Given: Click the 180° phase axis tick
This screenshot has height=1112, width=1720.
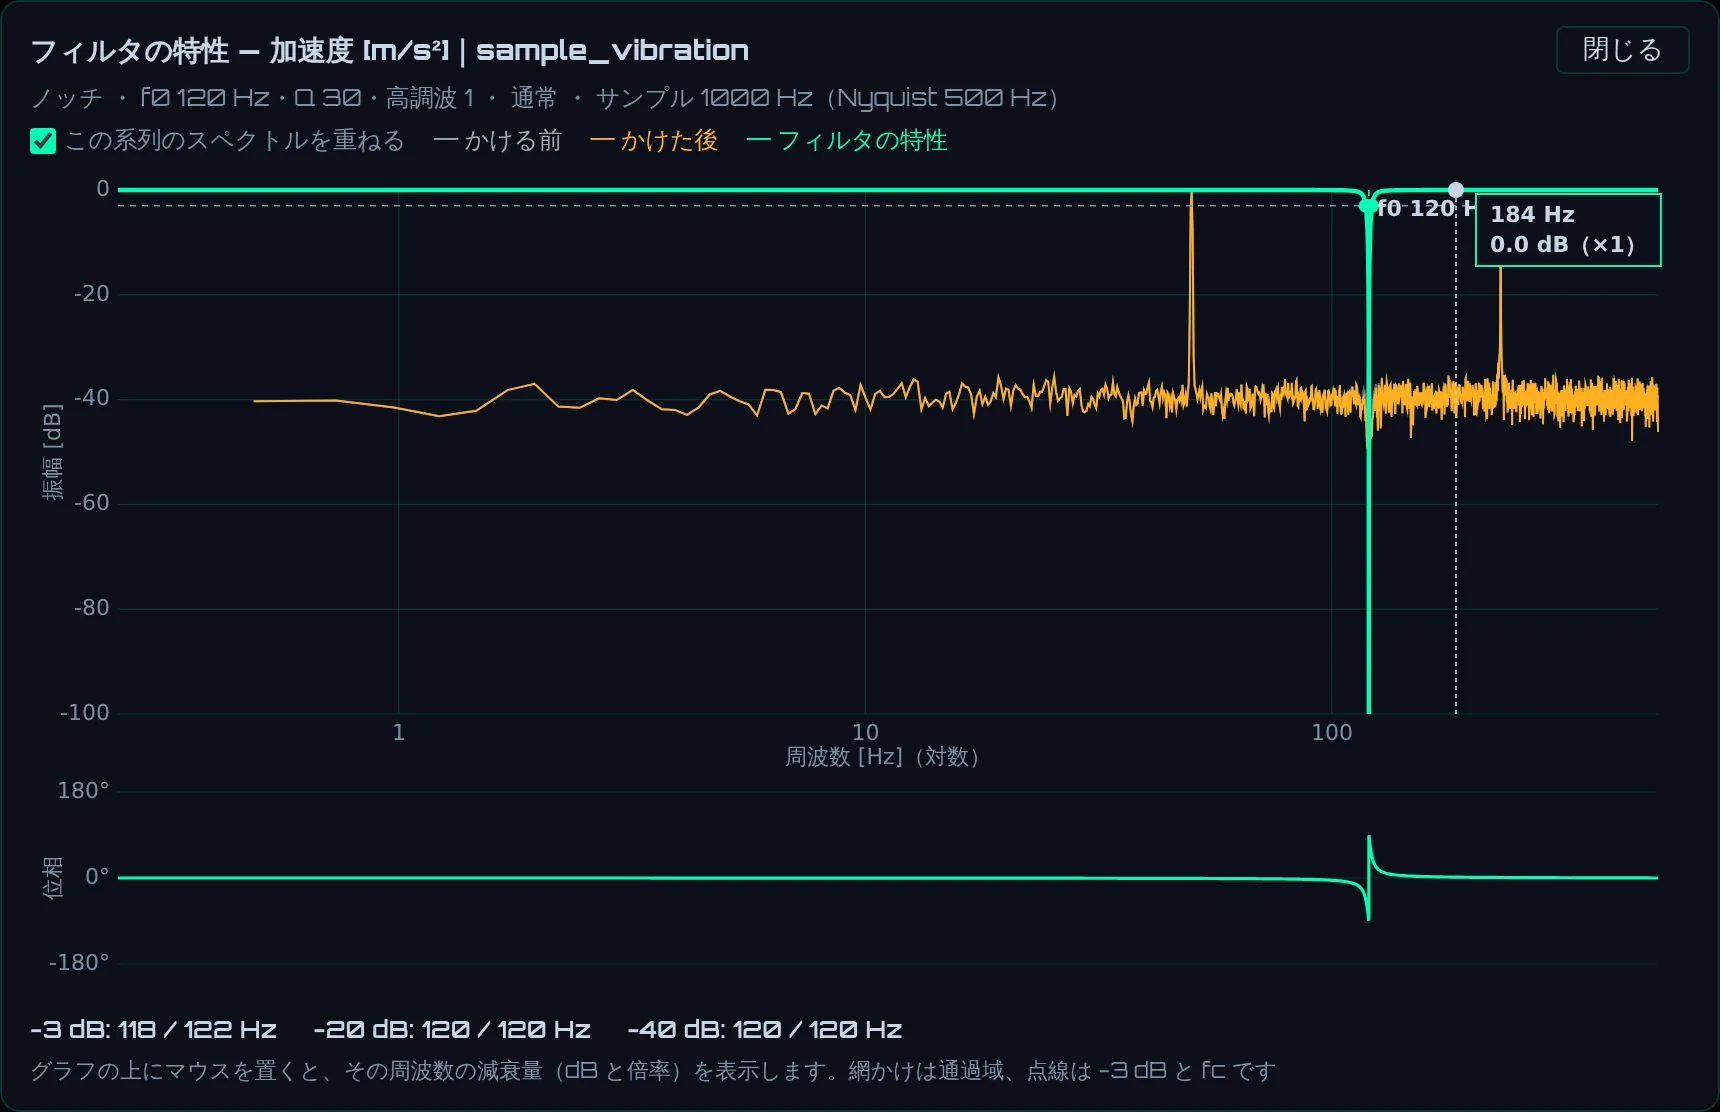Looking at the screenshot, I should coord(83,791).
